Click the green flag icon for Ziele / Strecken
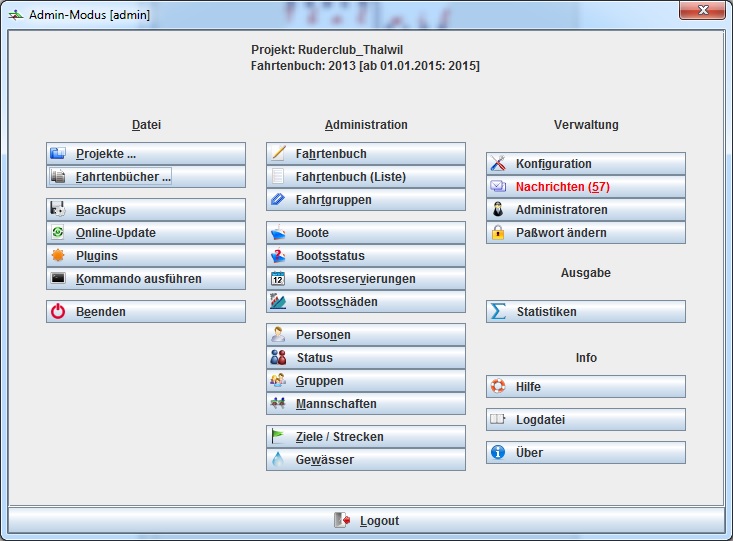 click(x=279, y=437)
